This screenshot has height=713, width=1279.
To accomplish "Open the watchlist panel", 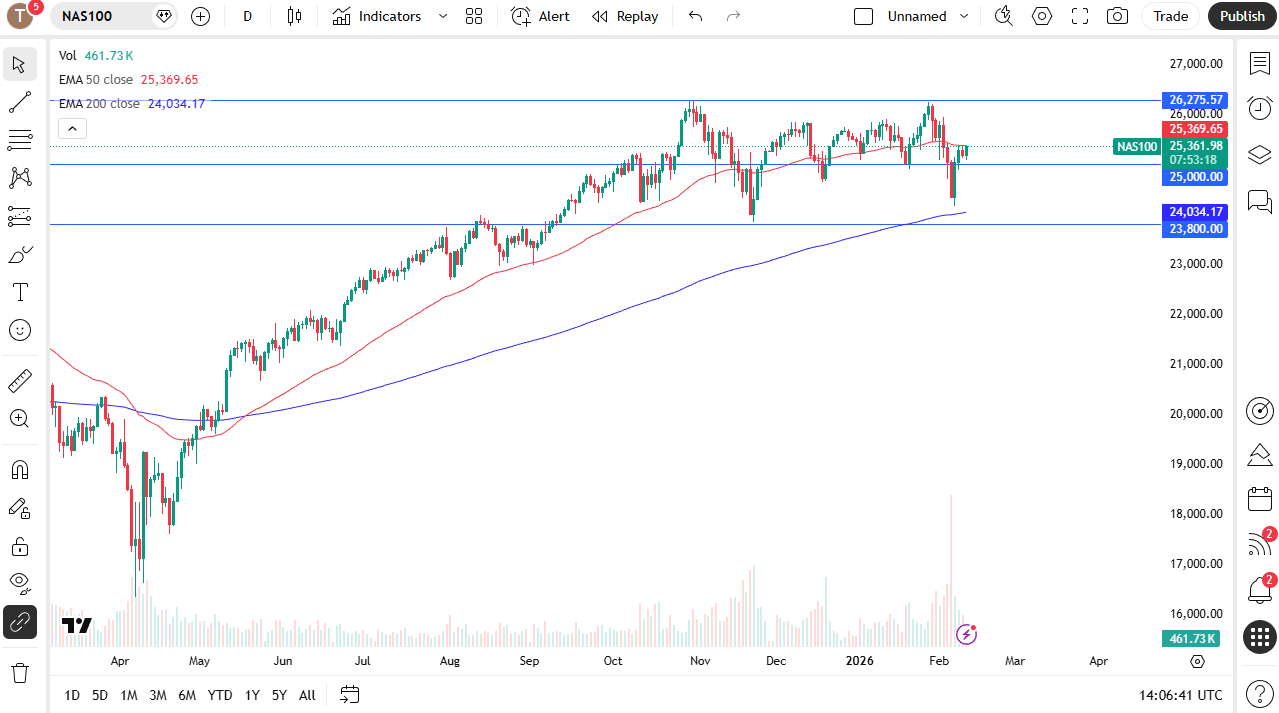I will [1260, 64].
